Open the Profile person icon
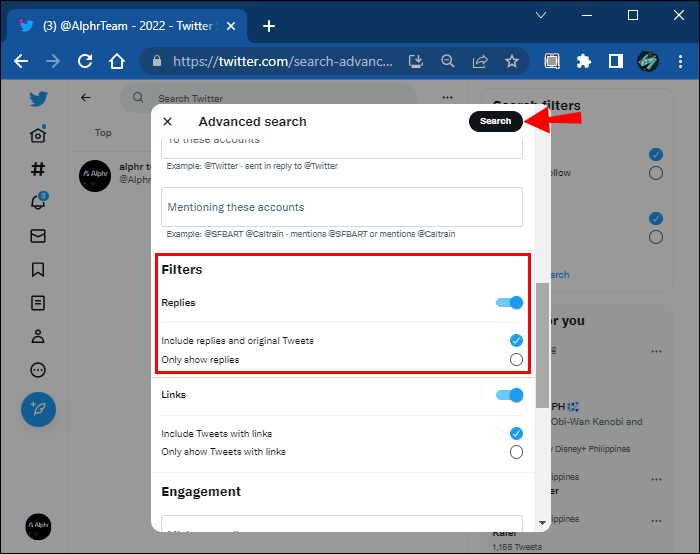This screenshot has width=700, height=554. 38,336
